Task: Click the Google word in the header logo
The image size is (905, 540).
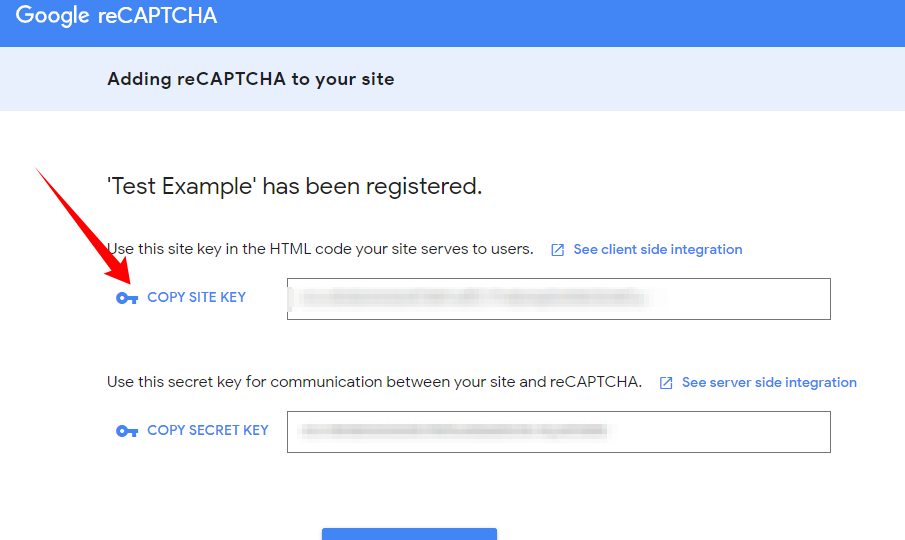Action: pos(50,16)
